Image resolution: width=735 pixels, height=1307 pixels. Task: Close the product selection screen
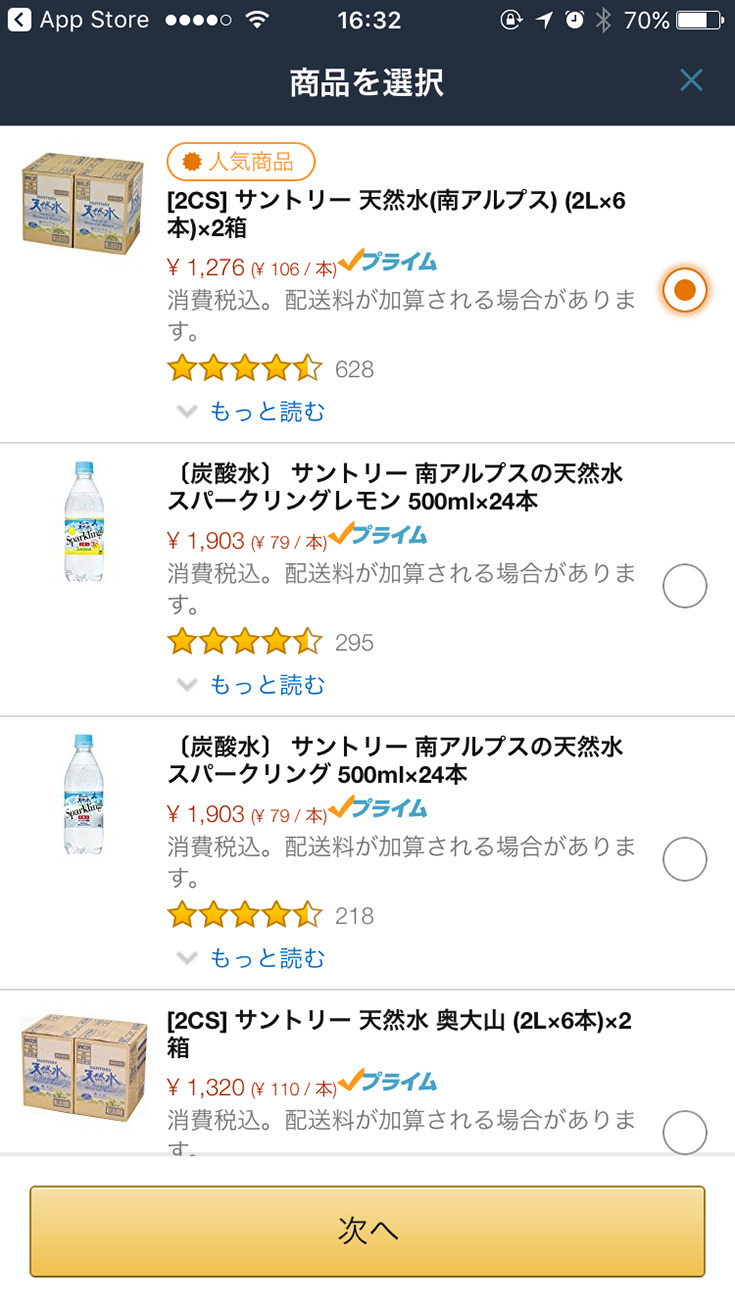click(x=691, y=80)
